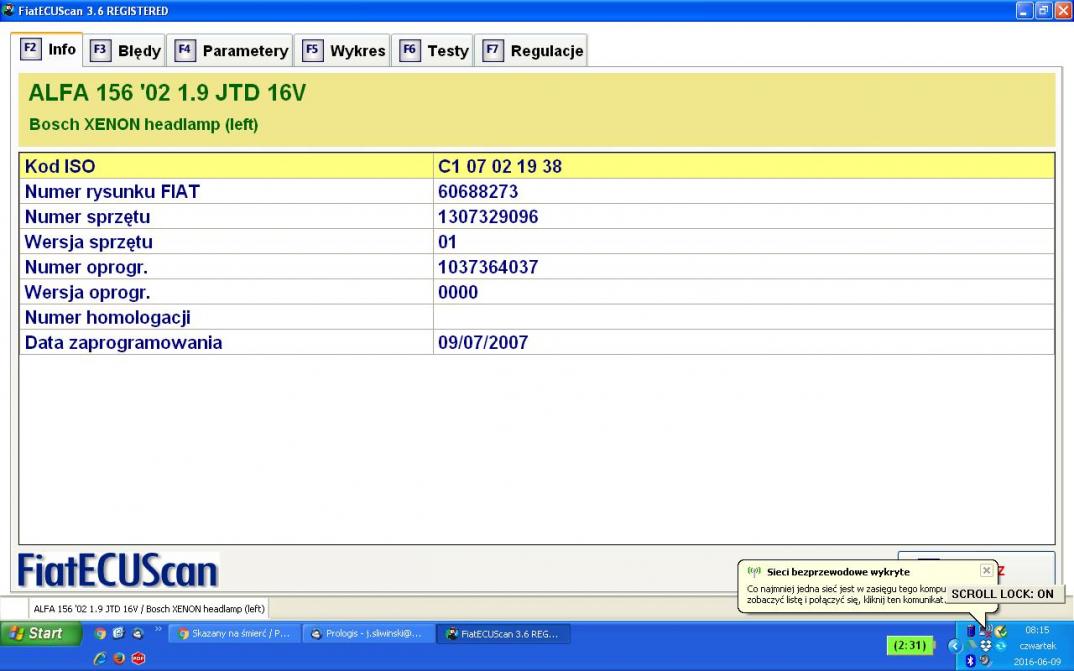
Task: Click the 'Sieci bezprzewodowe wykryte' balloon title
Action: click(838, 572)
